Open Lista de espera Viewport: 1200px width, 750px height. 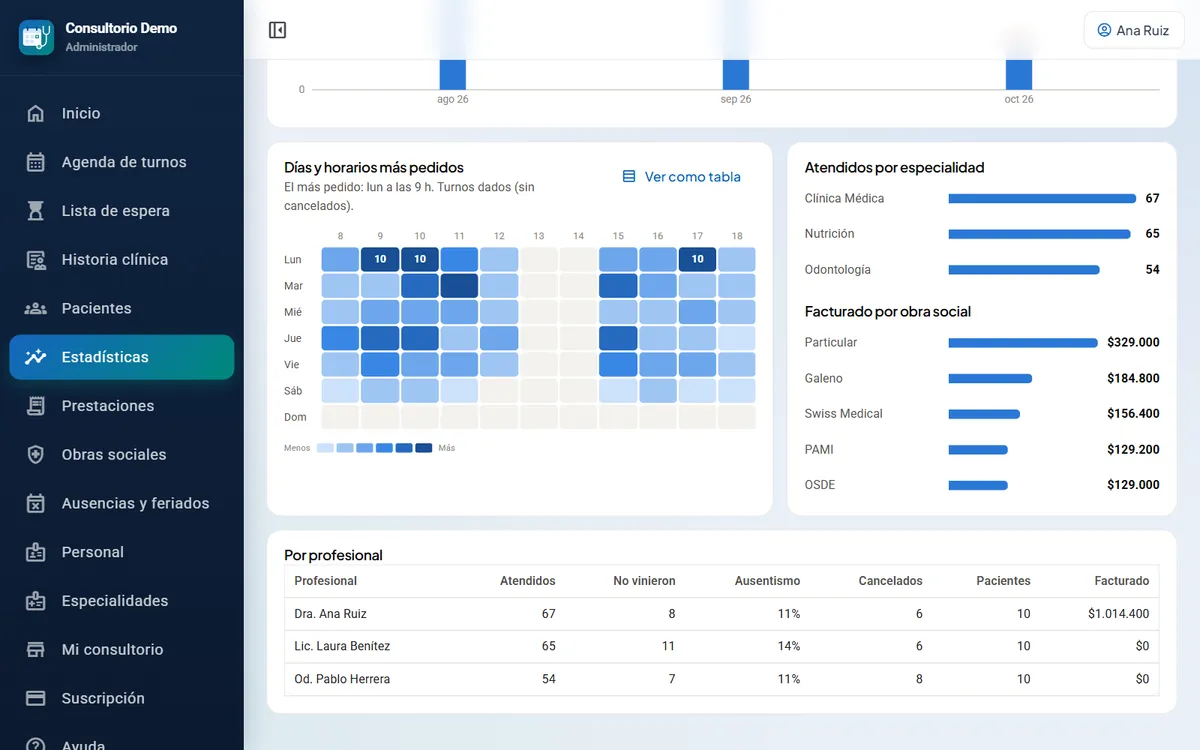point(122,211)
